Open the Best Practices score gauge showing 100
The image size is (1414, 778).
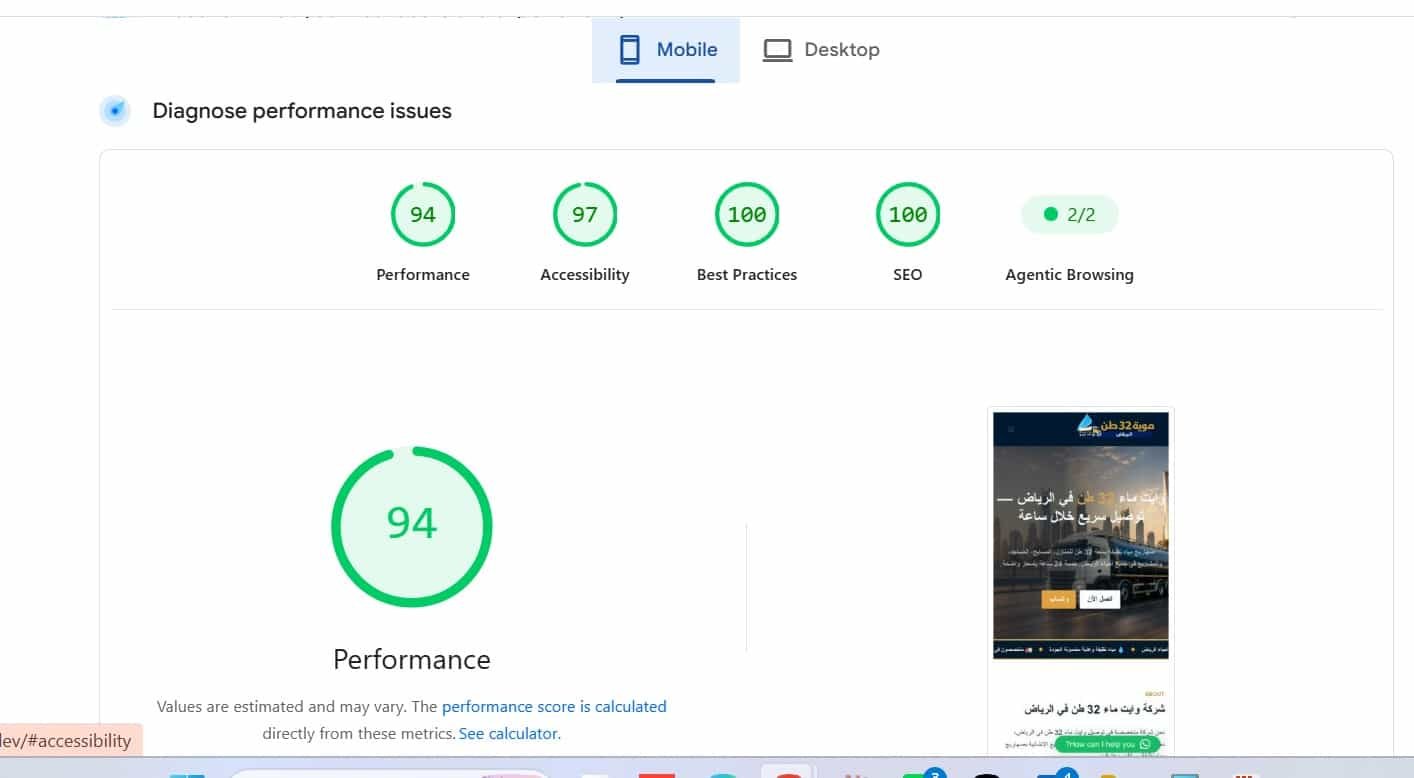pos(747,214)
